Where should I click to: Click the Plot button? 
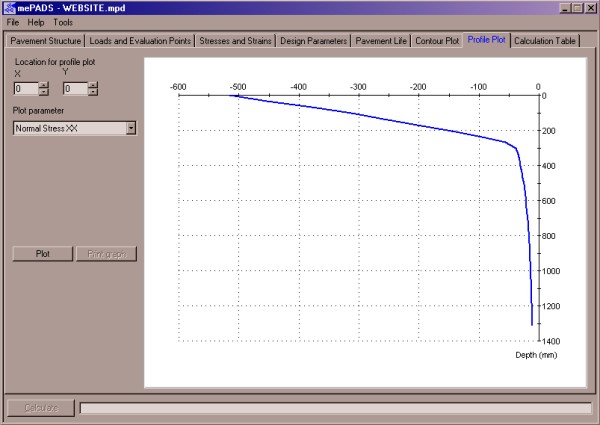42,254
